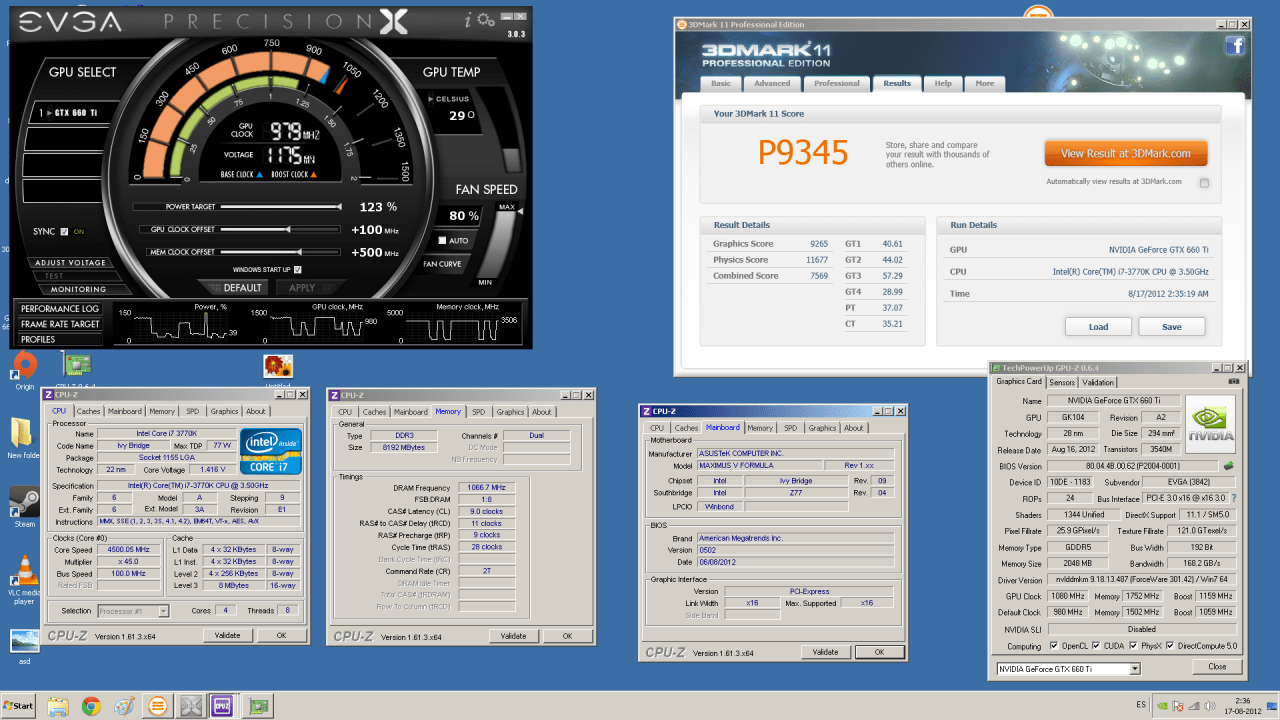Click the Start button
The image size is (1280, 720).
[18, 706]
